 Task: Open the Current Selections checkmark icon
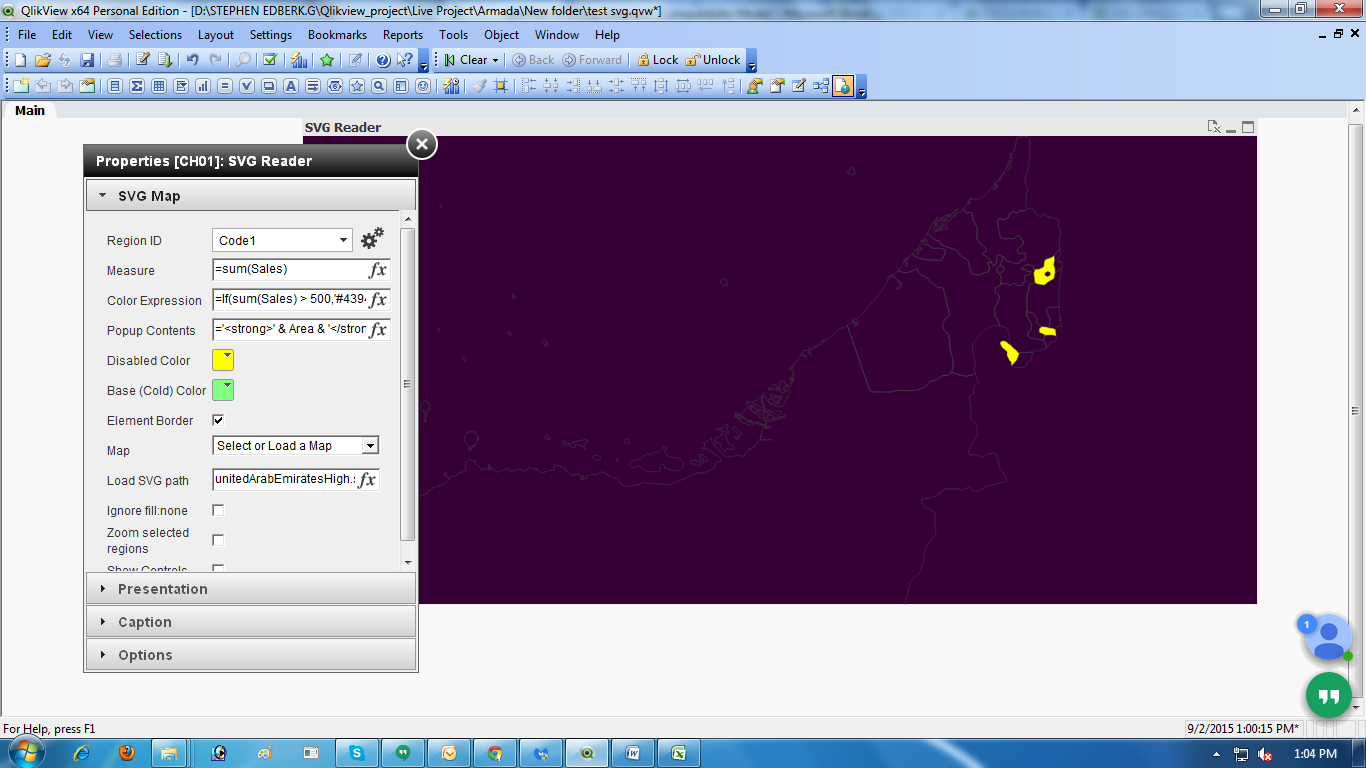[270, 60]
